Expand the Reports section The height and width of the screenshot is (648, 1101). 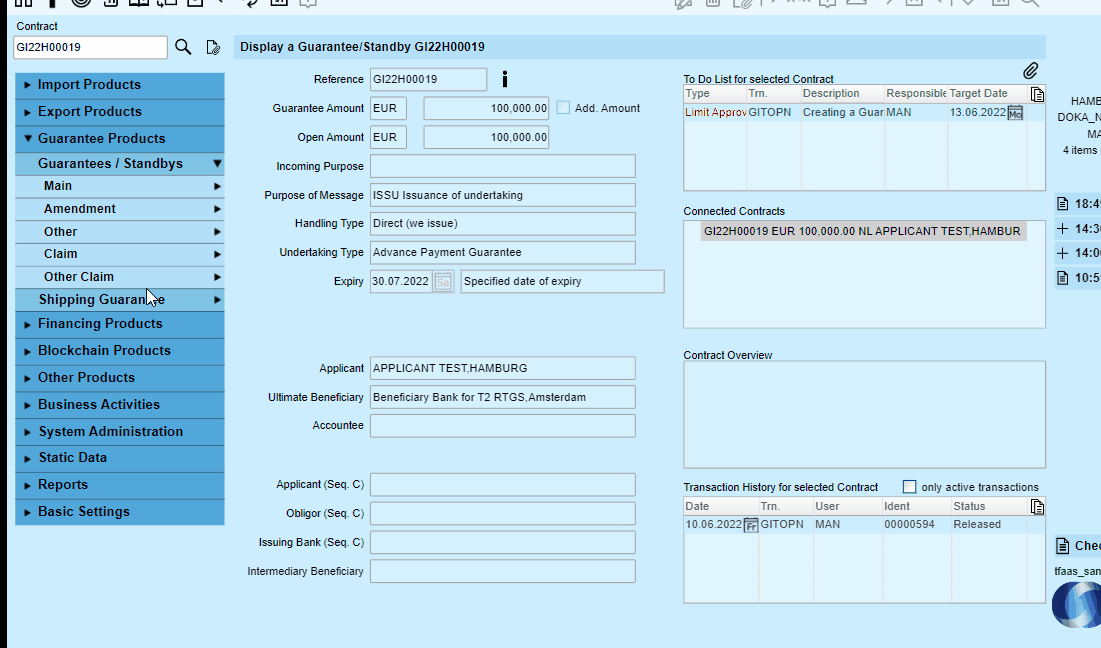[120, 484]
